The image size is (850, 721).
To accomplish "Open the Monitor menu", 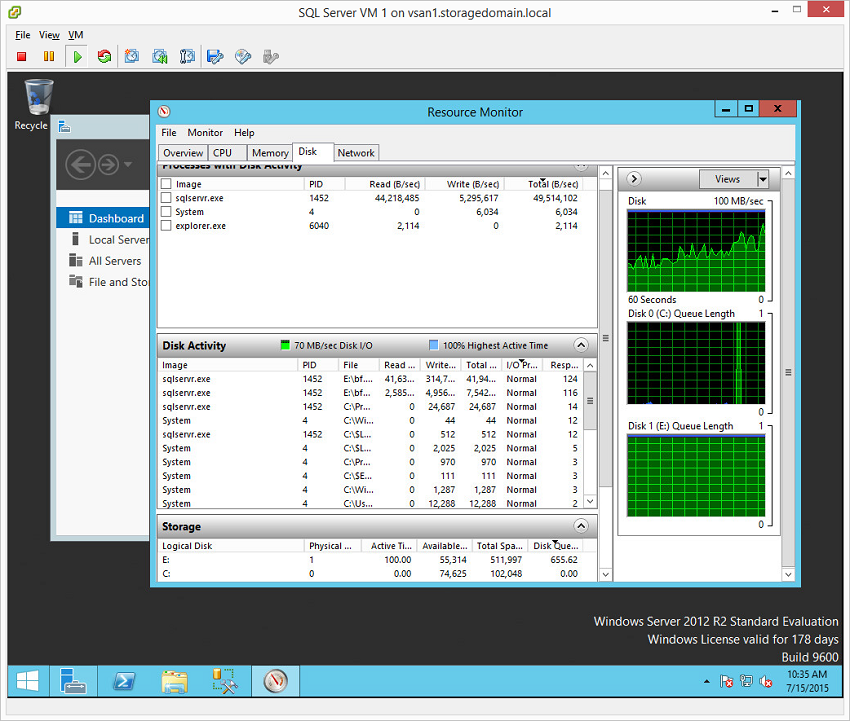I will click(x=205, y=132).
